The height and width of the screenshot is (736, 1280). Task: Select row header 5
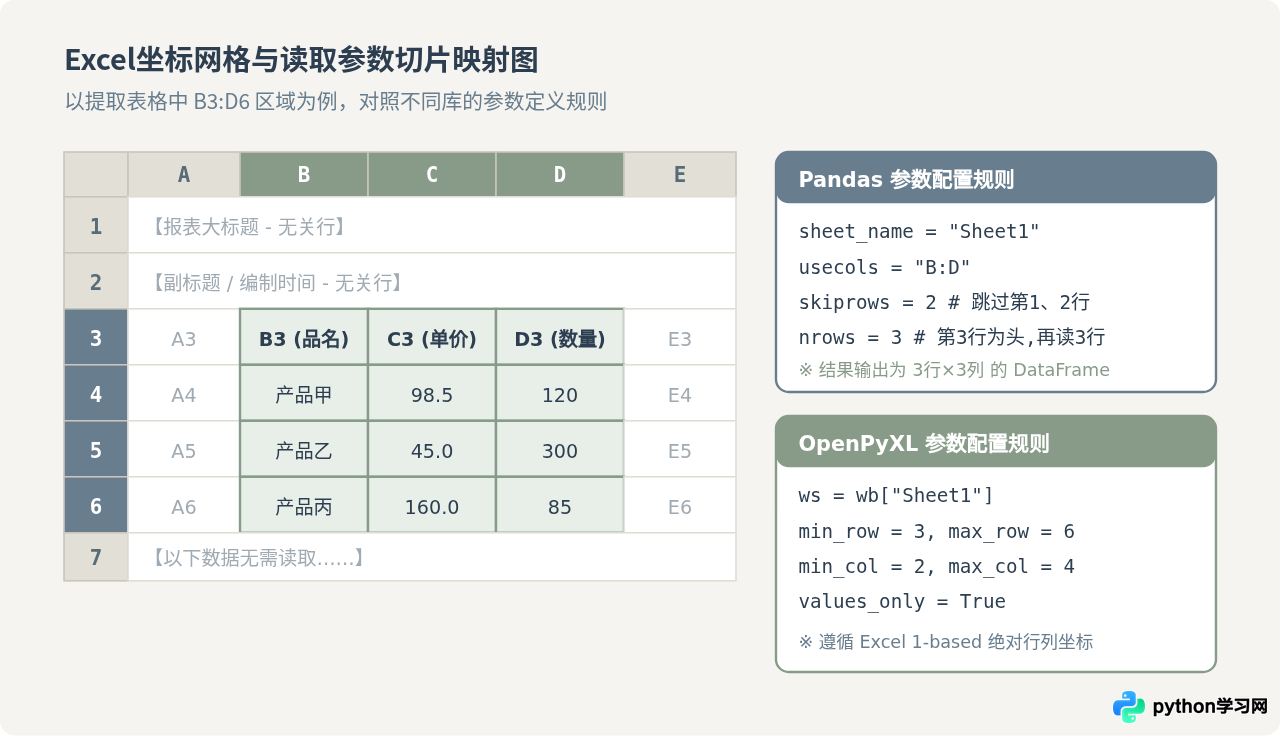coord(96,449)
